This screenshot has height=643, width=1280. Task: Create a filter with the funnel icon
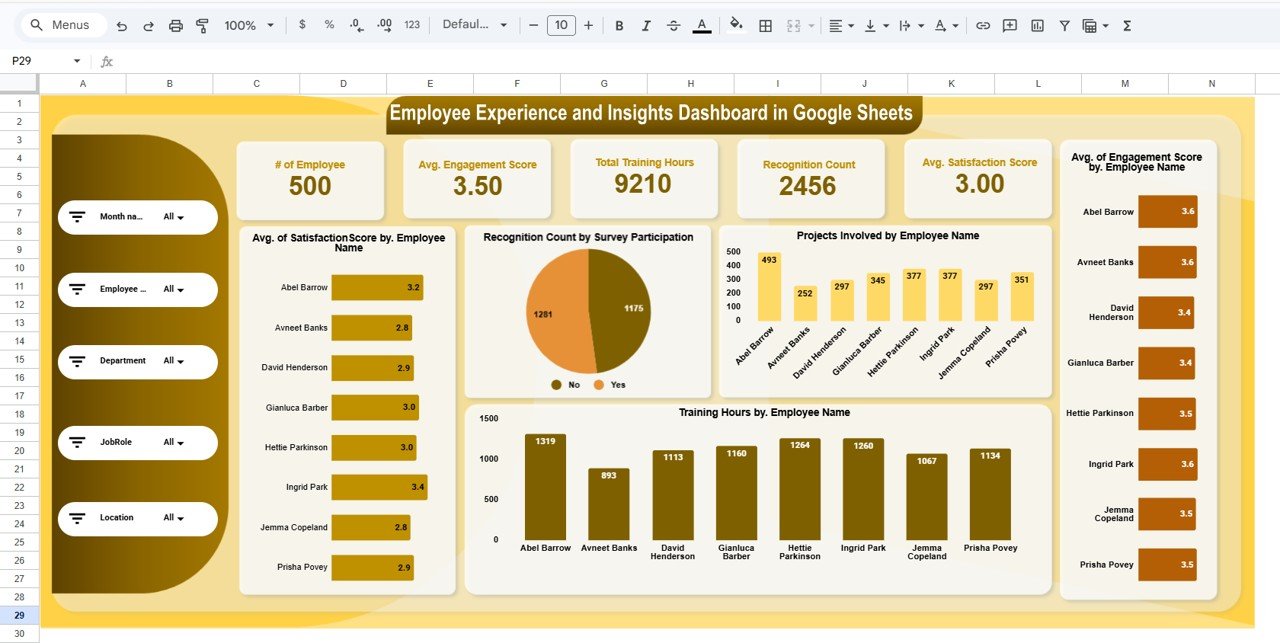[1063, 25]
